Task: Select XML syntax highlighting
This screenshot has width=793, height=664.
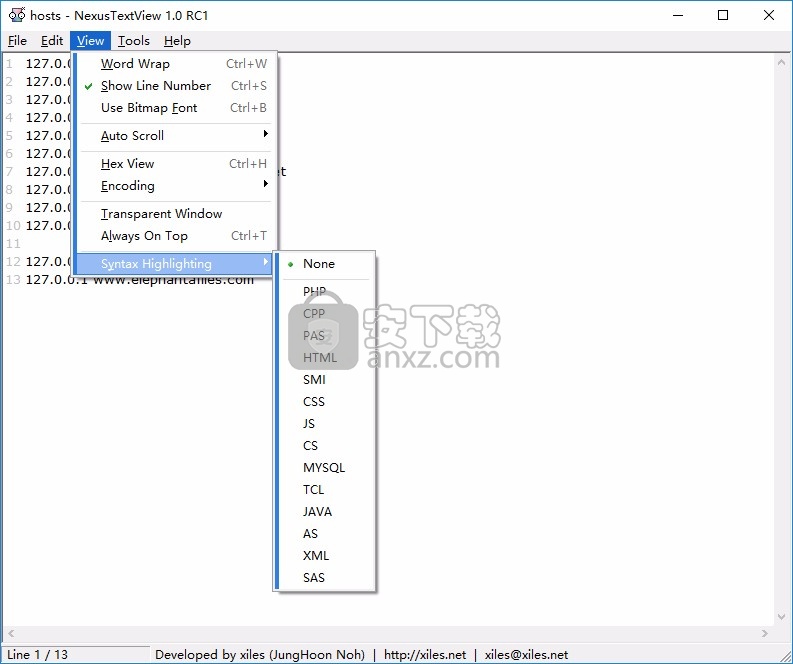Action: 327,556
